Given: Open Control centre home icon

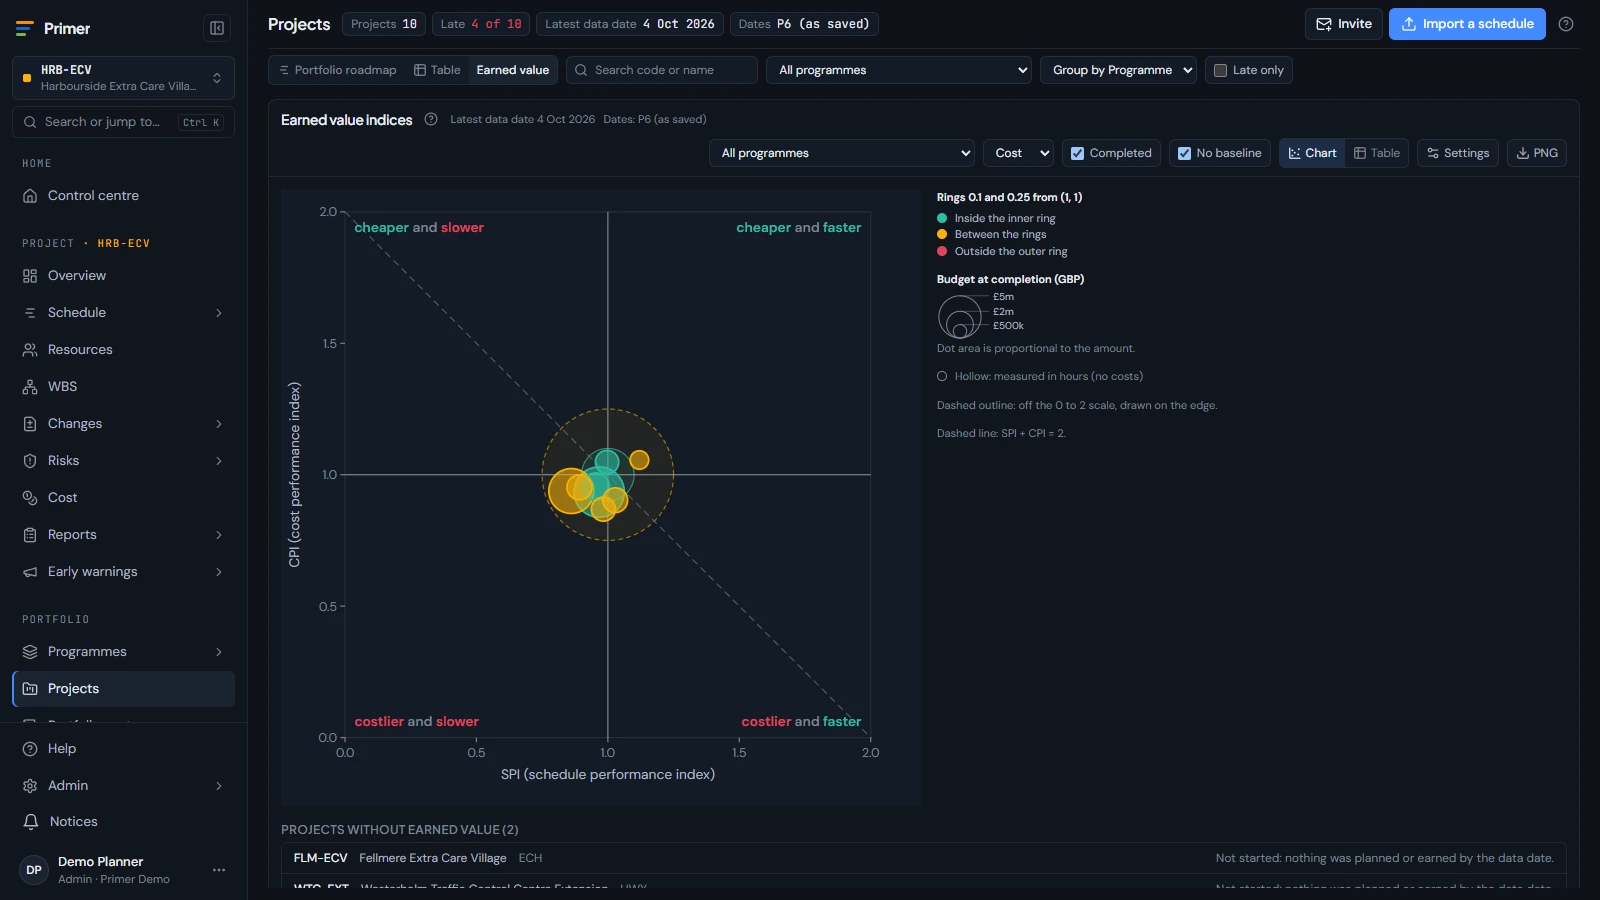Looking at the screenshot, I should [x=30, y=196].
